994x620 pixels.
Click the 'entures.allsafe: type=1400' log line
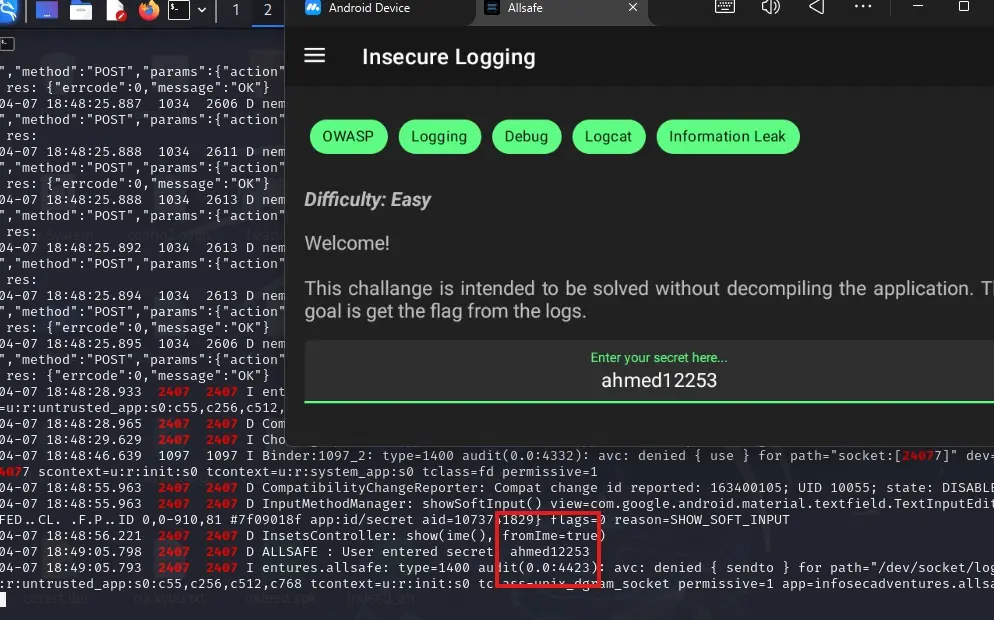coord(497,567)
